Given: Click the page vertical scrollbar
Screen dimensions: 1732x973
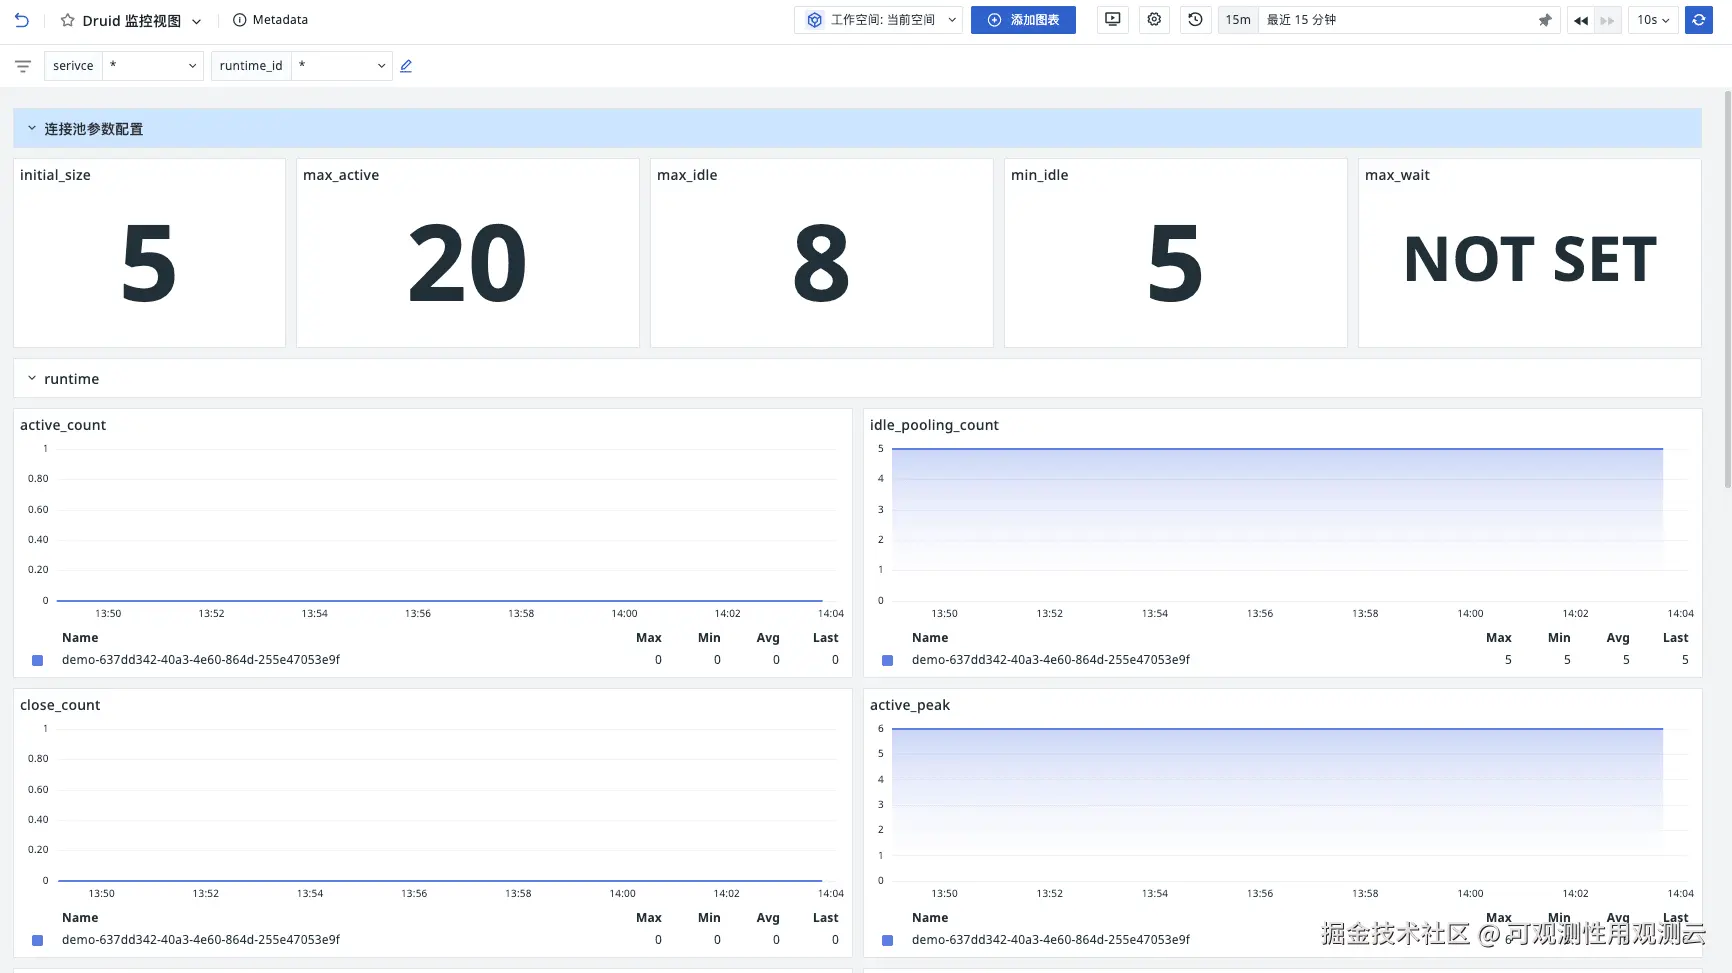Looking at the screenshot, I should [1727, 290].
